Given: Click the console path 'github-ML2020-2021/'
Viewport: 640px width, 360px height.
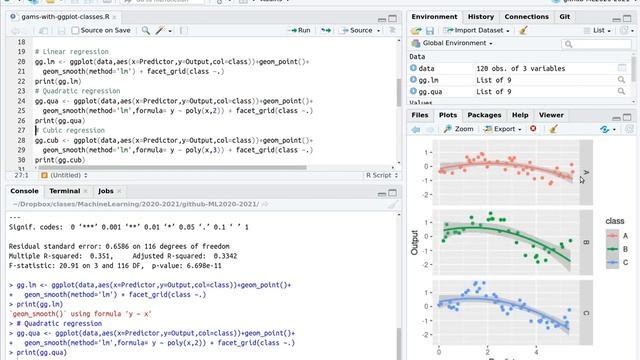Looking at the screenshot, I should (220, 204).
